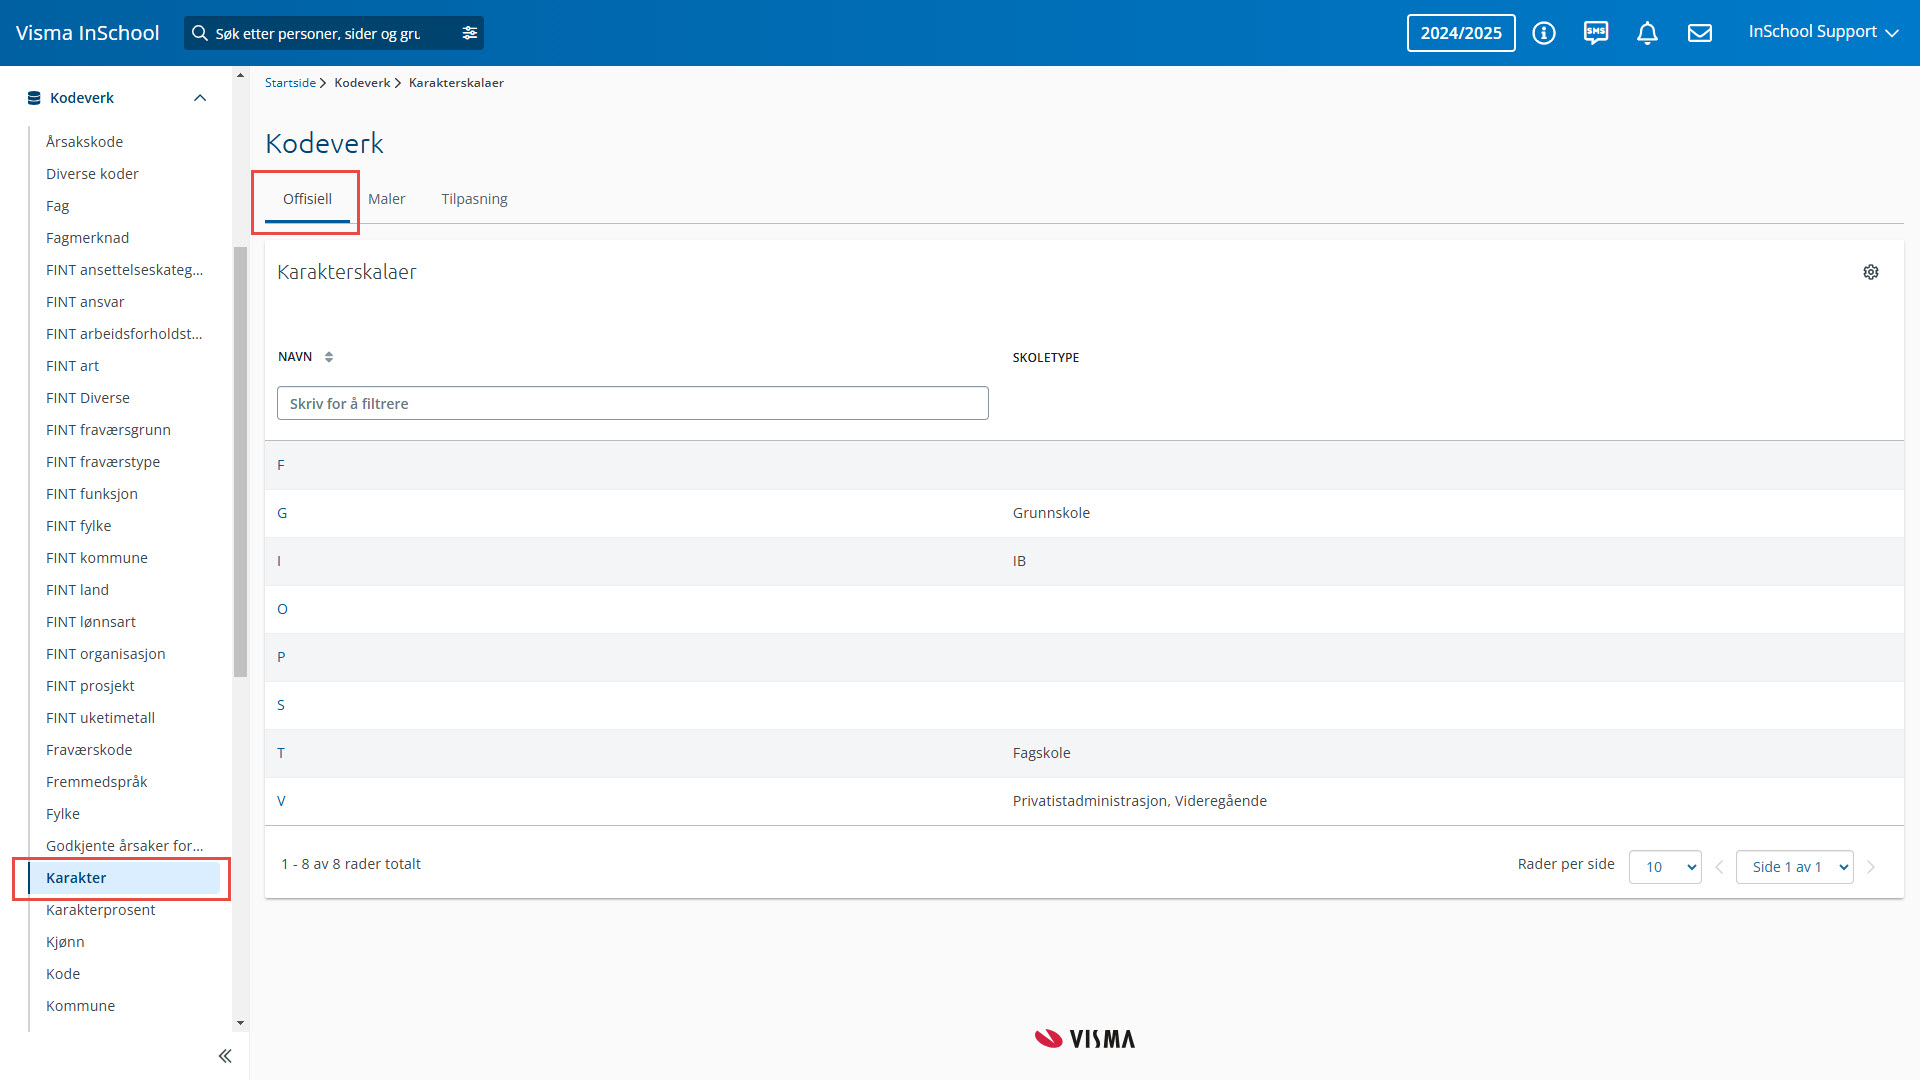Click the 2024/2025 school year button

tap(1460, 33)
